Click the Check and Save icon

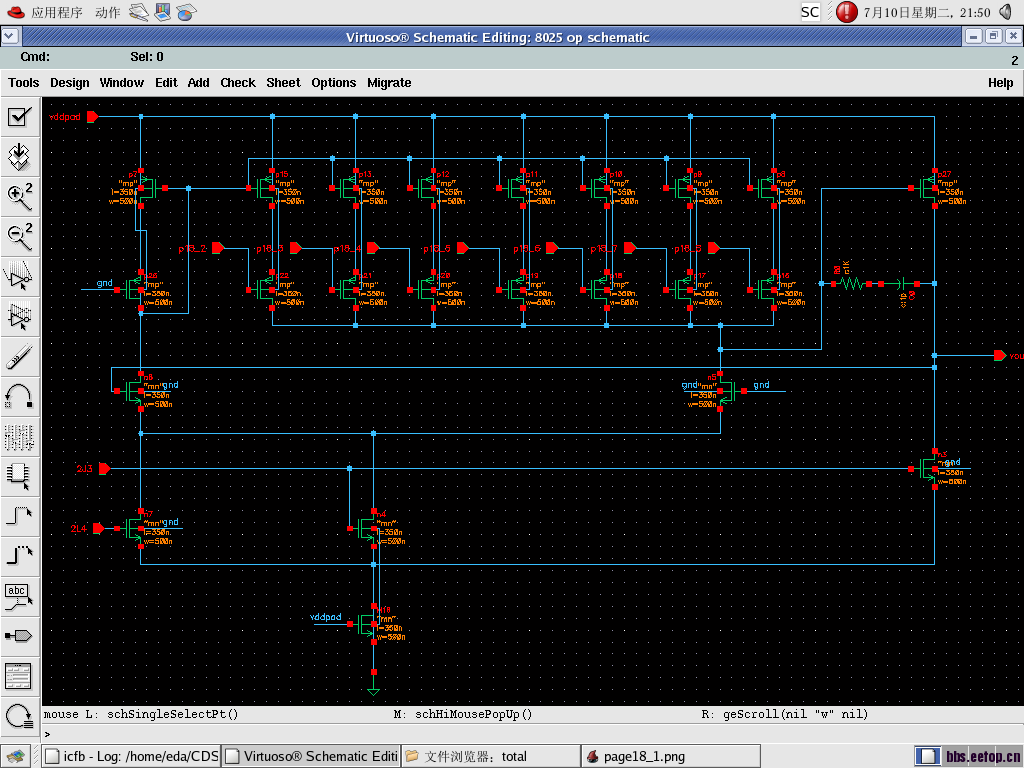[19, 117]
